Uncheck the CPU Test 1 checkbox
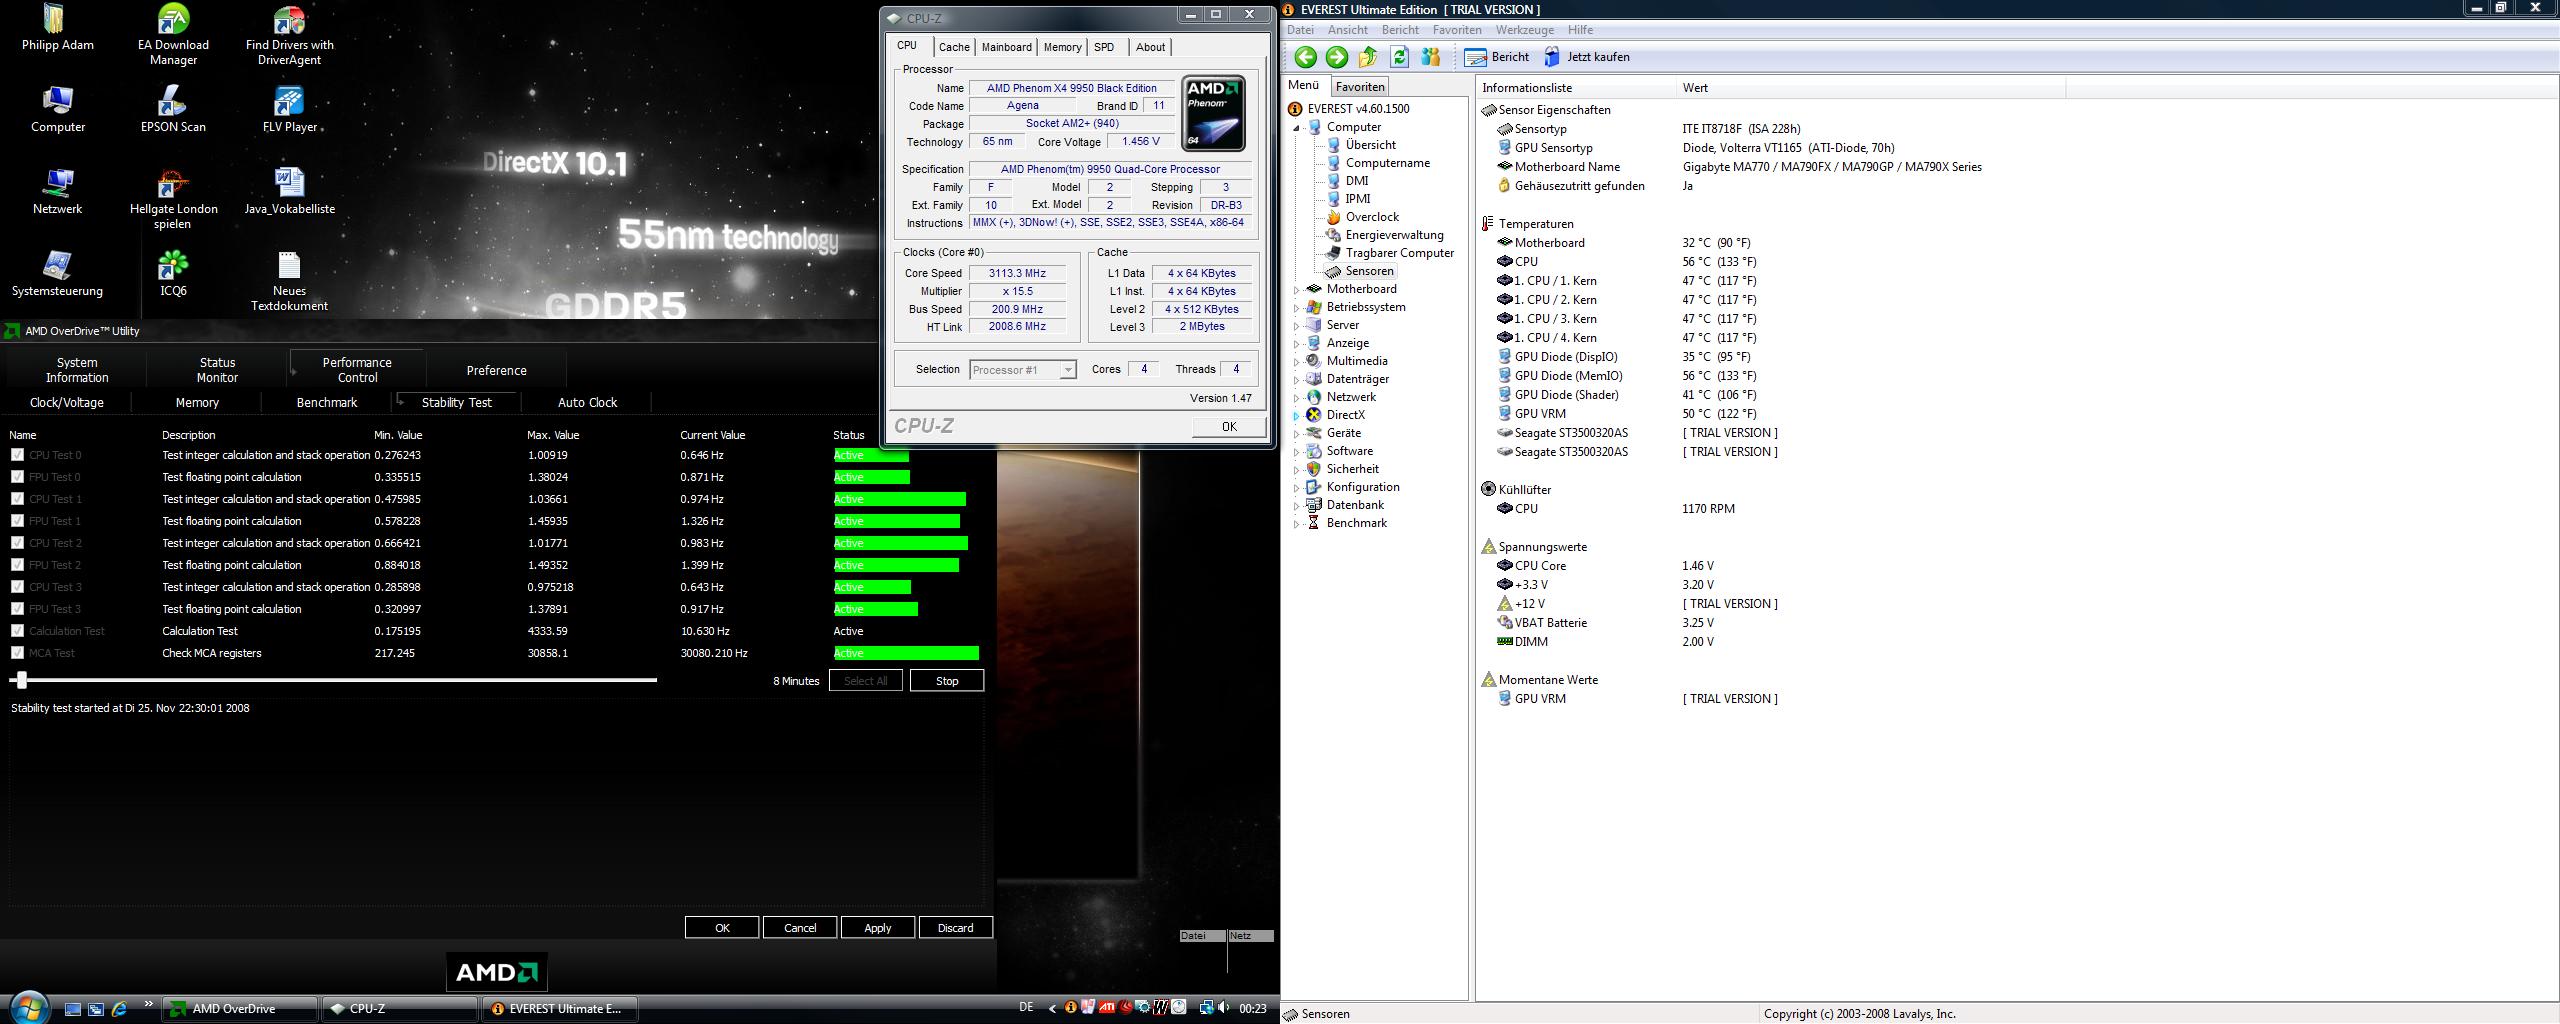Screen dimensions: 2560x1024 [x=17, y=499]
